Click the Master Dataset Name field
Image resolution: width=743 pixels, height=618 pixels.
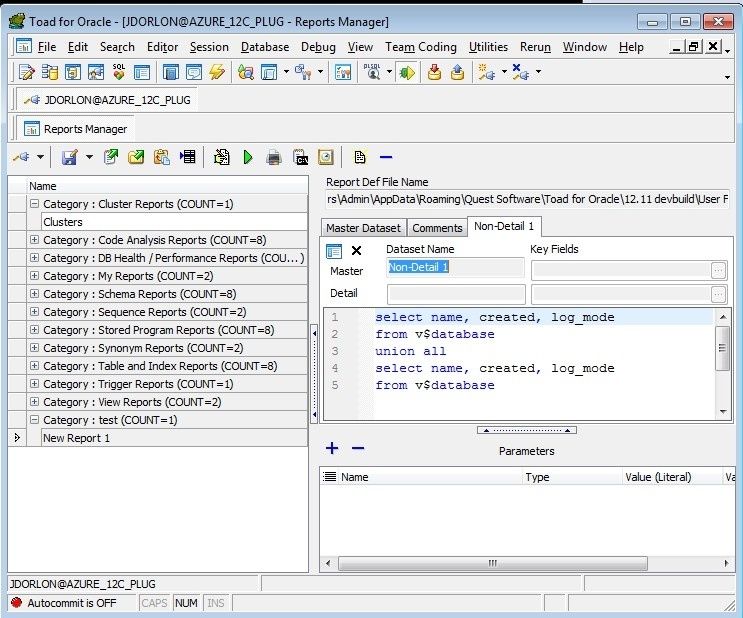coord(455,268)
